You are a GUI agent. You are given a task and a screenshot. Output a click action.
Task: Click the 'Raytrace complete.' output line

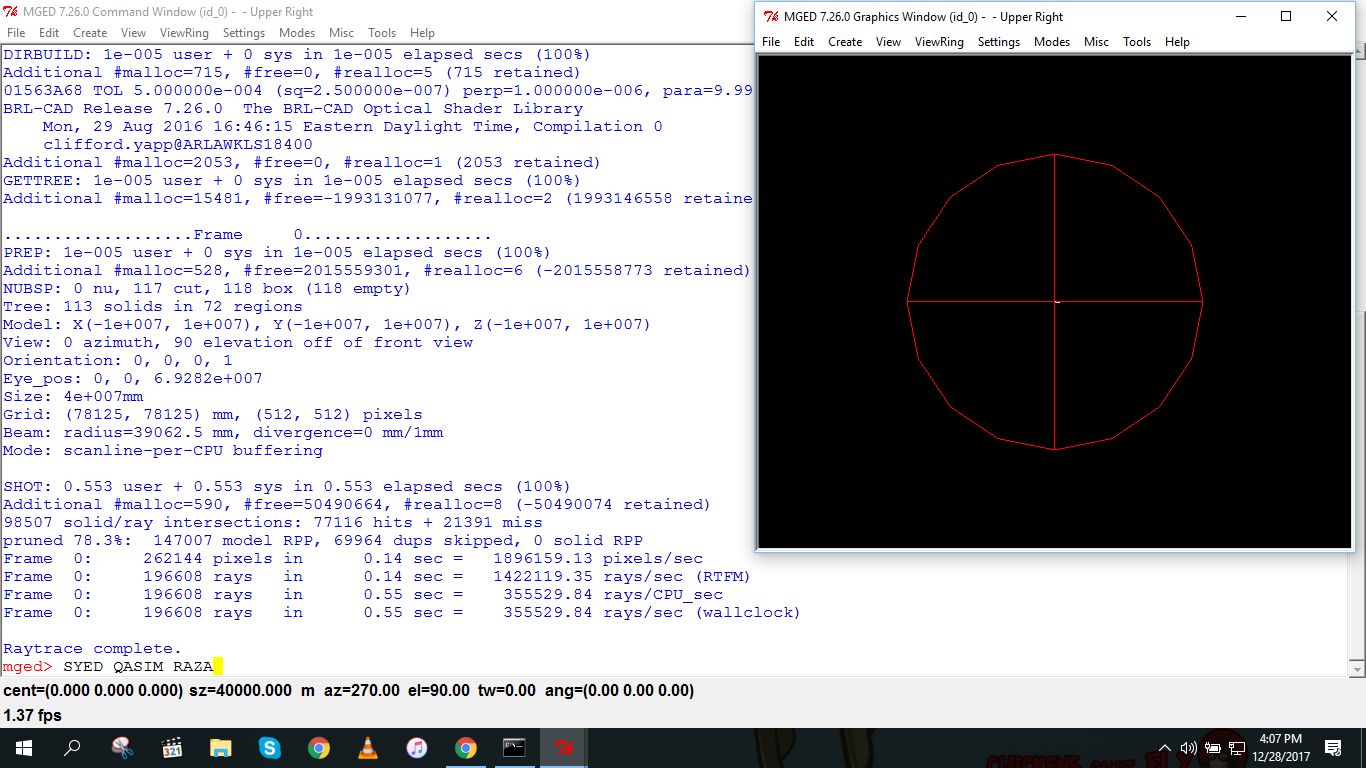93,648
